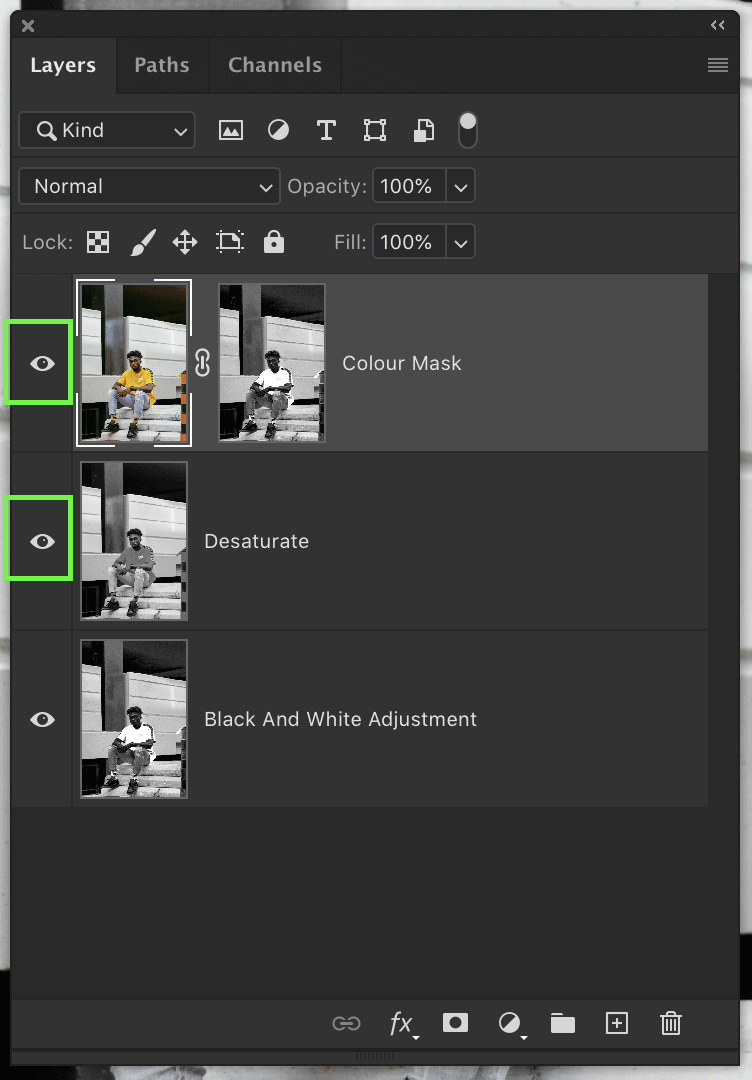Hide the Desaturate layer

[42, 541]
